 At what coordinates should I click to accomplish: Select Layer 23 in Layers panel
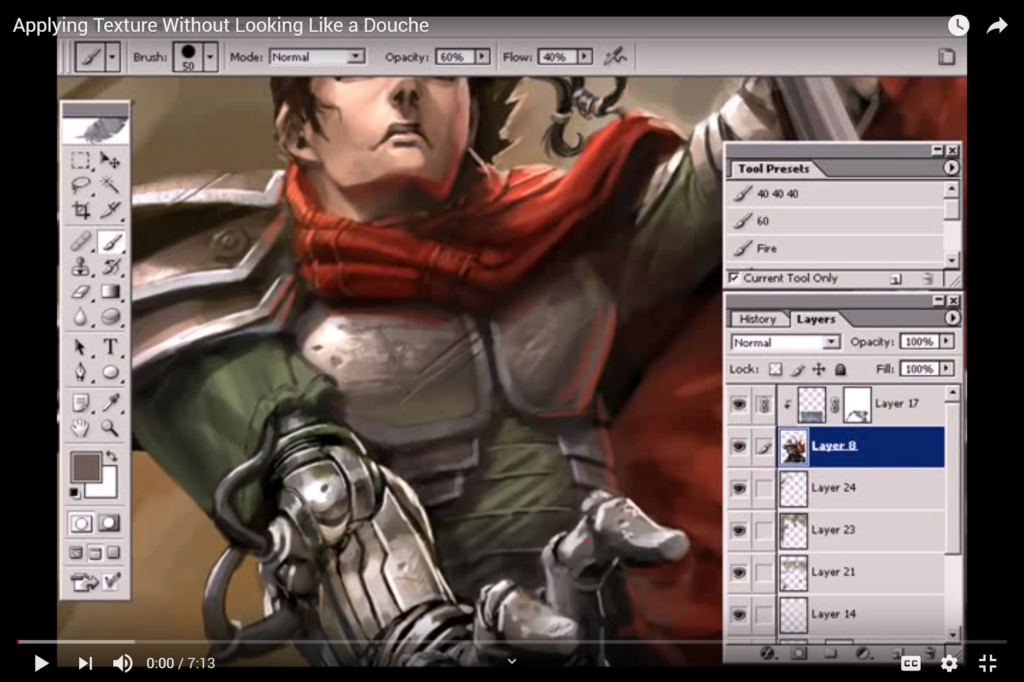pos(861,530)
